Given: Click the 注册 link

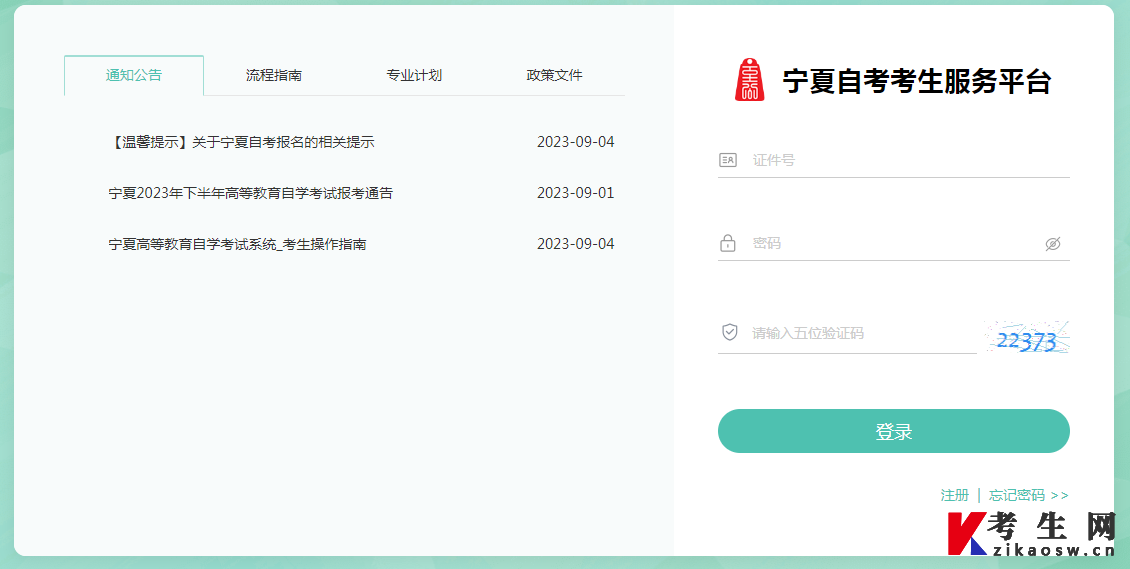Looking at the screenshot, I should point(954,495).
